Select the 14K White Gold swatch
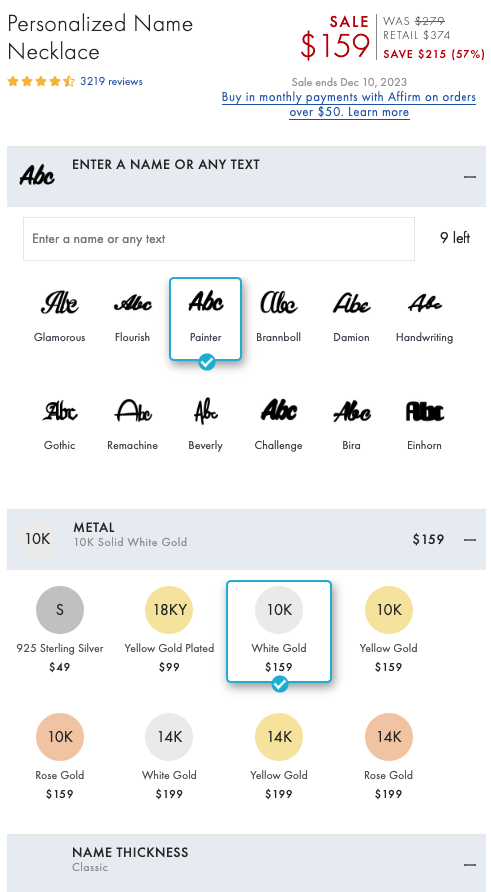Viewport: 491px width, 892px height. click(169, 737)
